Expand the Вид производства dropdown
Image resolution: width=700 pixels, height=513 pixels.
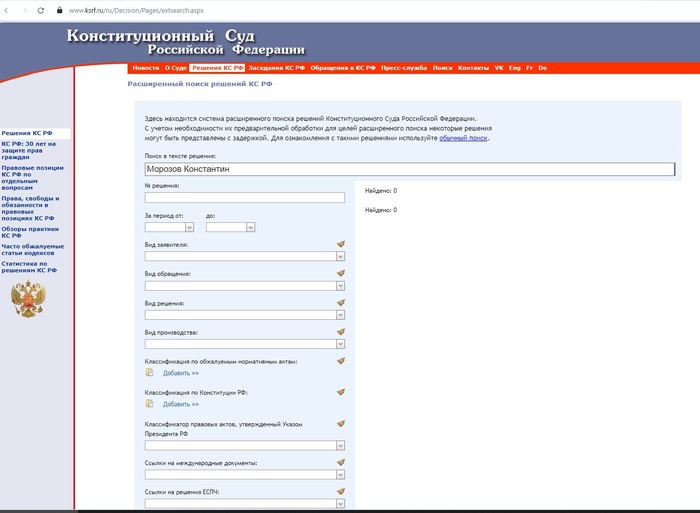point(340,344)
